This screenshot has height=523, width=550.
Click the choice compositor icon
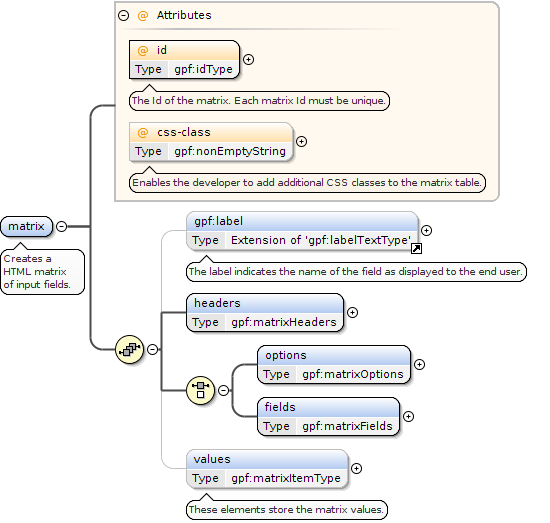click(200, 390)
